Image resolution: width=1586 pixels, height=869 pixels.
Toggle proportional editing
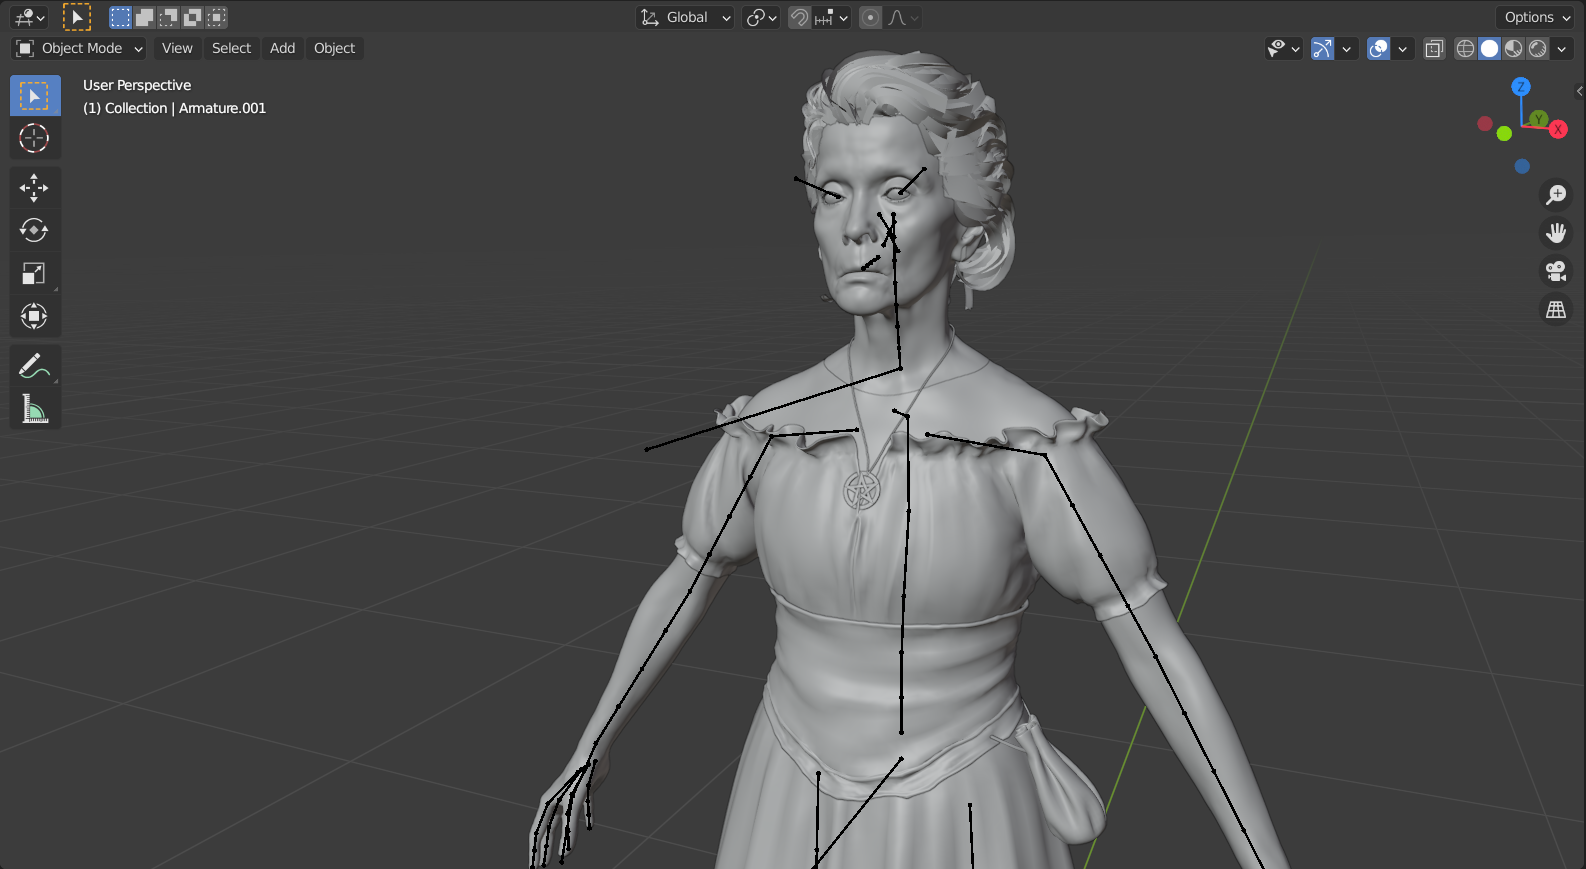tap(871, 17)
